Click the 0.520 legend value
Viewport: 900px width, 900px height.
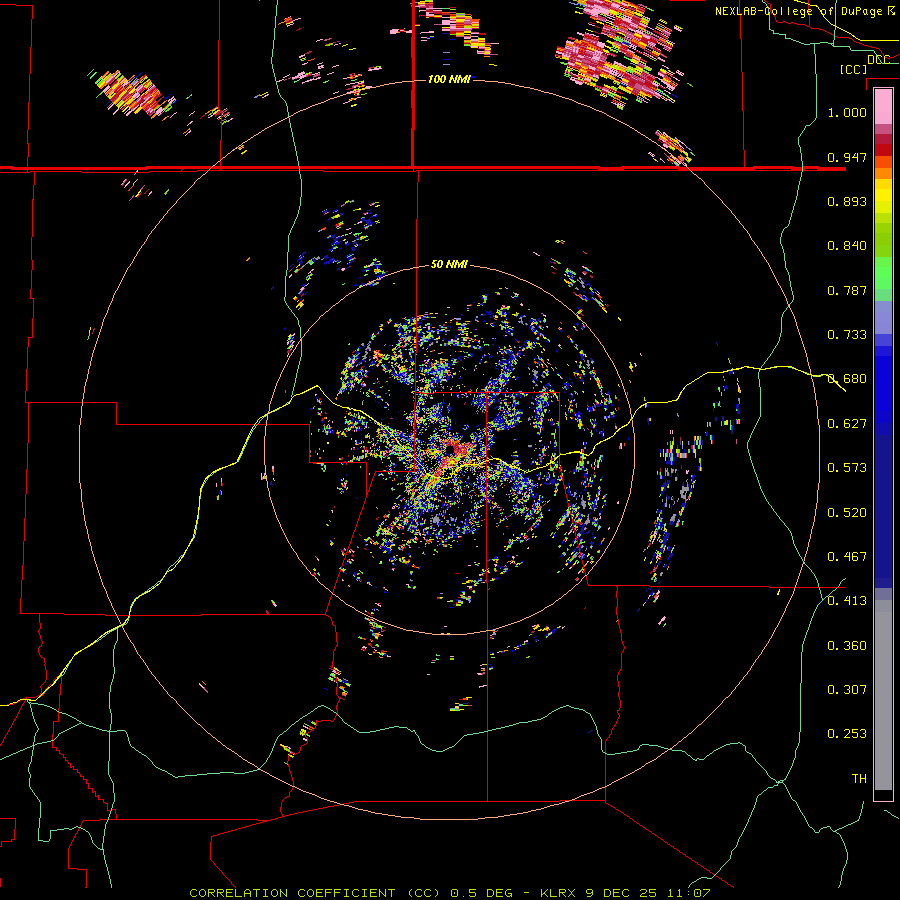(847, 513)
